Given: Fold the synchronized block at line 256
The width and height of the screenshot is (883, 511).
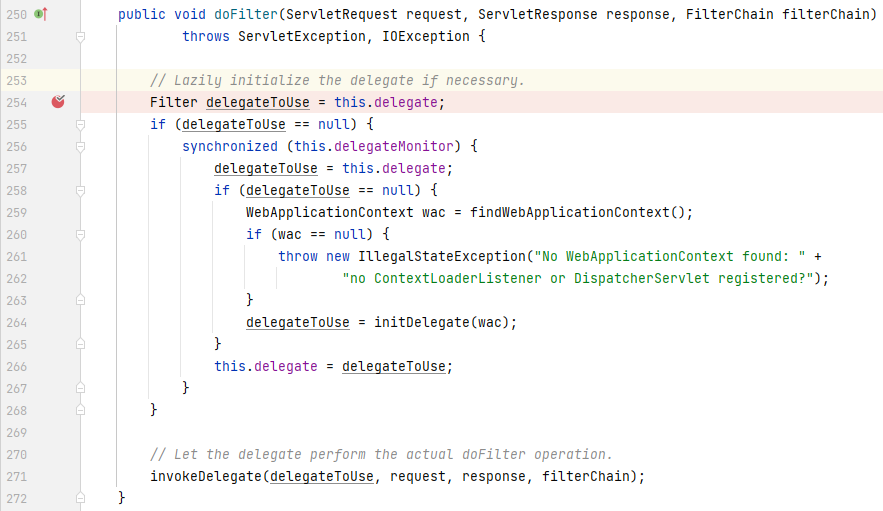Looking at the screenshot, I should click(81, 146).
